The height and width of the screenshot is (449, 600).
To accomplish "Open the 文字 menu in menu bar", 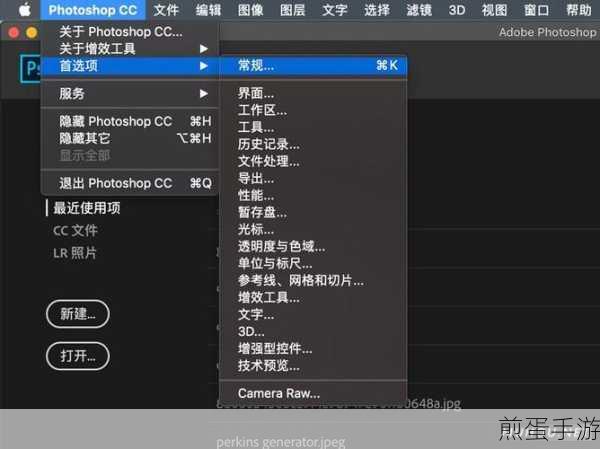I will click(x=334, y=10).
